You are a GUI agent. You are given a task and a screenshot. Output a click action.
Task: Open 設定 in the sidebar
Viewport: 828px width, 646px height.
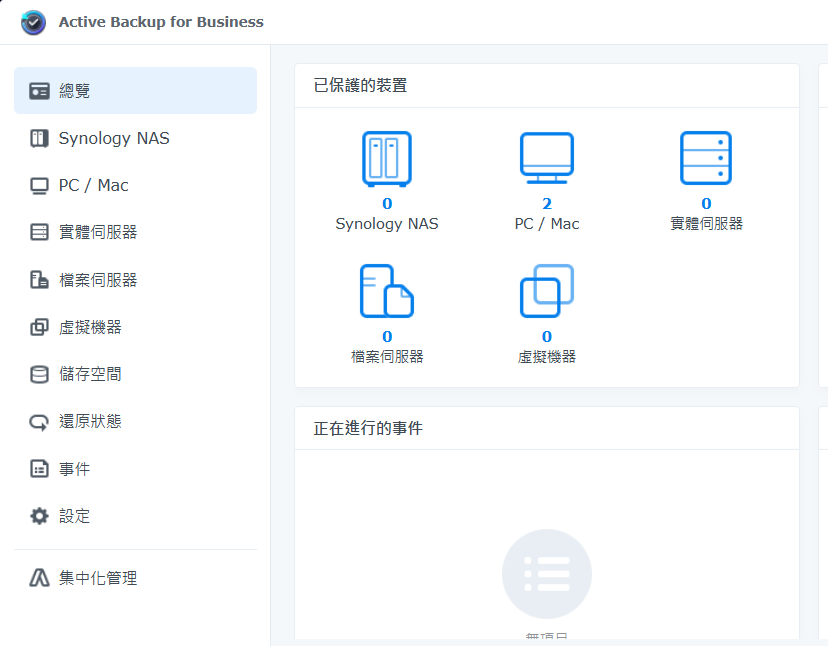pos(135,516)
